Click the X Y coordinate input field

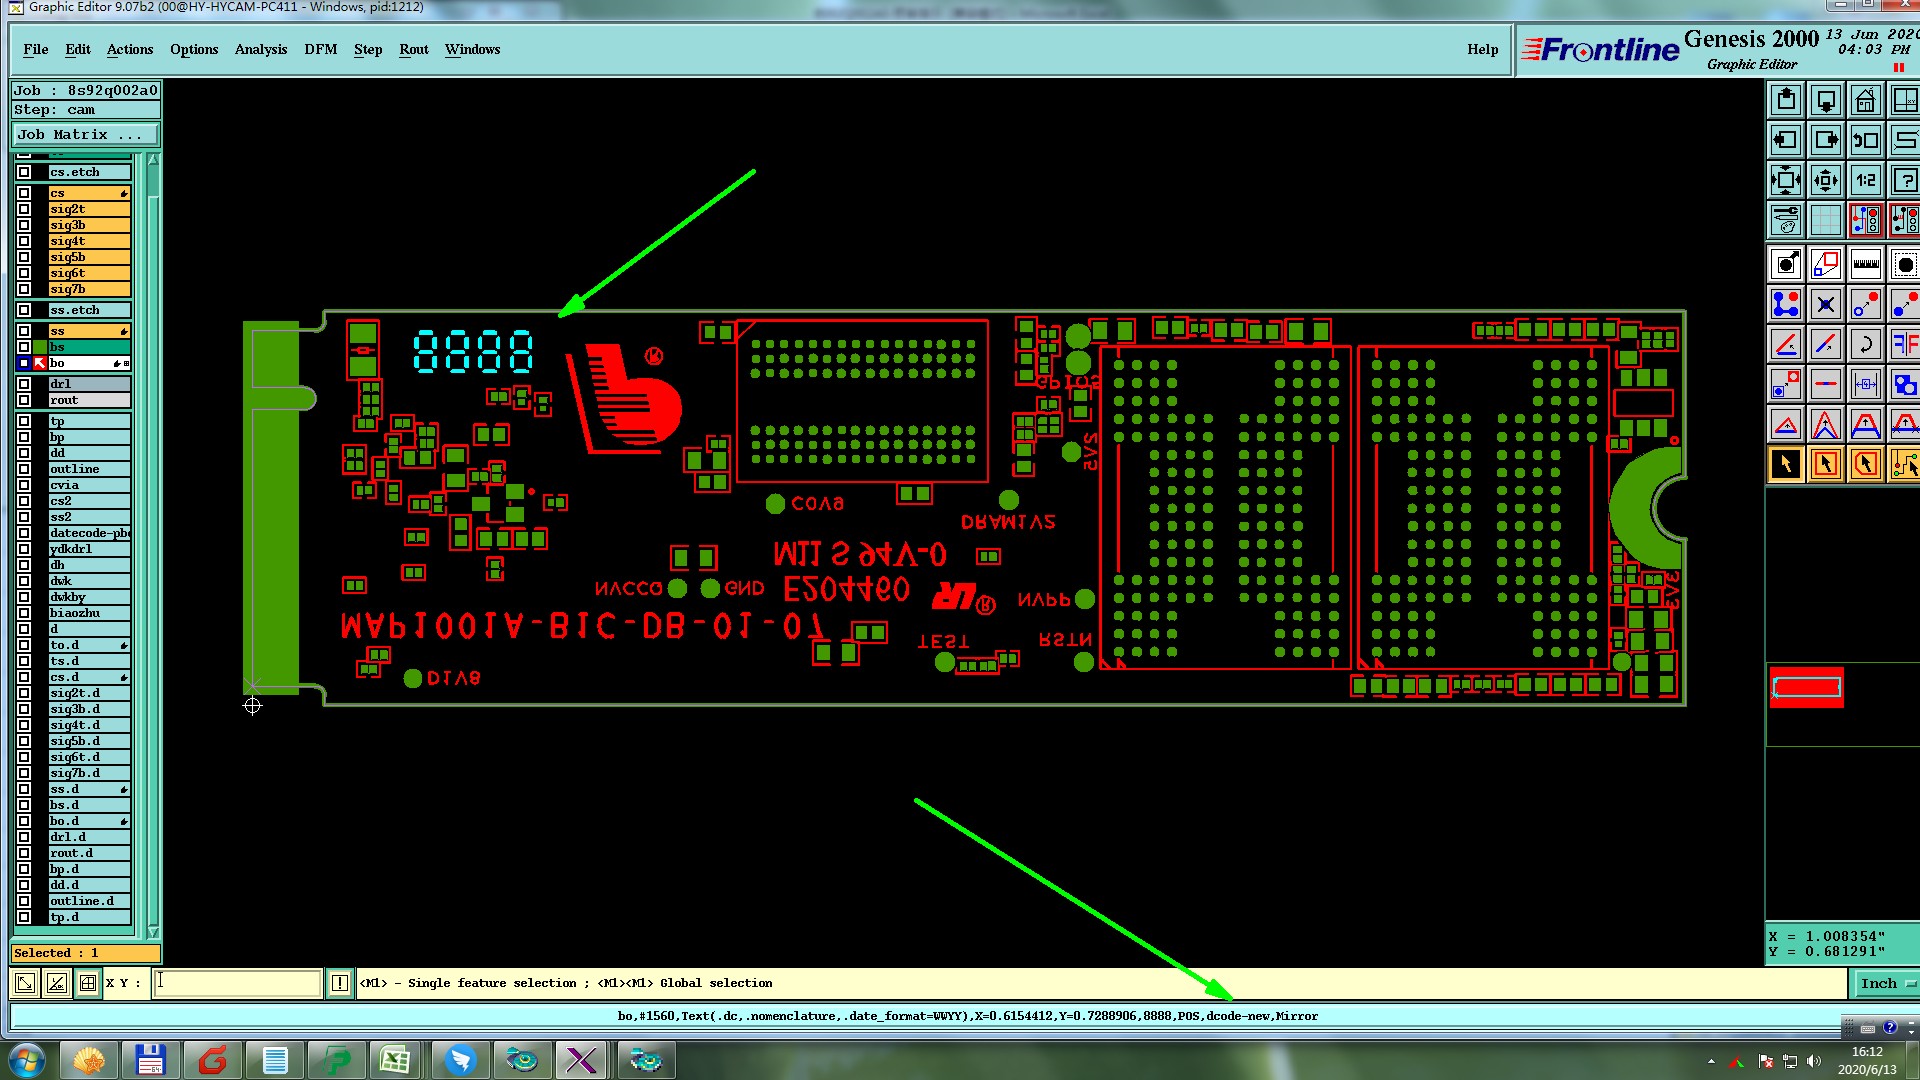coord(238,983)
